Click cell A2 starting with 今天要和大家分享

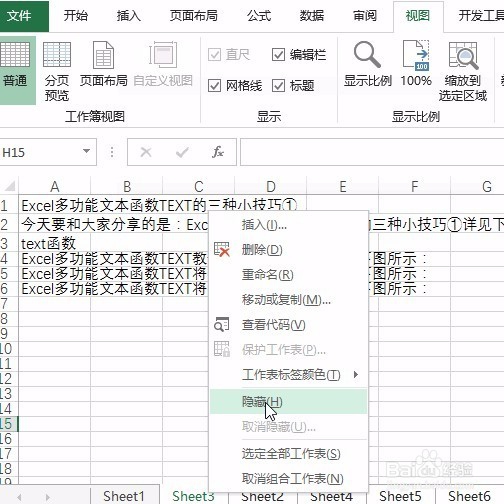pyautogui.click(x=54, y=224)
